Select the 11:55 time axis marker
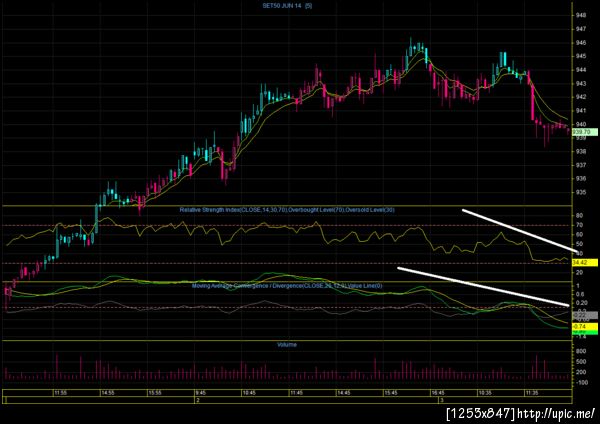The height and width of the screenshot is (424, 600). [60, 393]
